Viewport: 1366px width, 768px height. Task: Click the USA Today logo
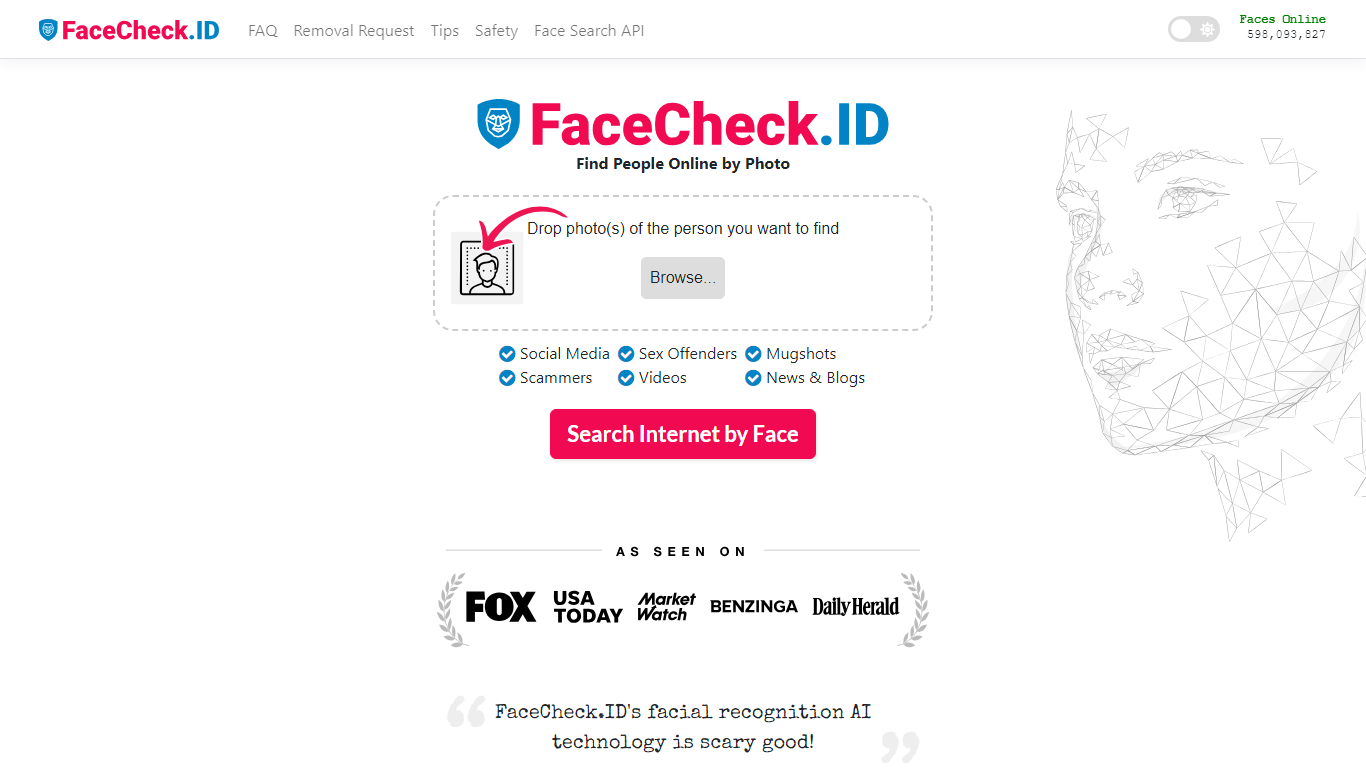(587, 607)
